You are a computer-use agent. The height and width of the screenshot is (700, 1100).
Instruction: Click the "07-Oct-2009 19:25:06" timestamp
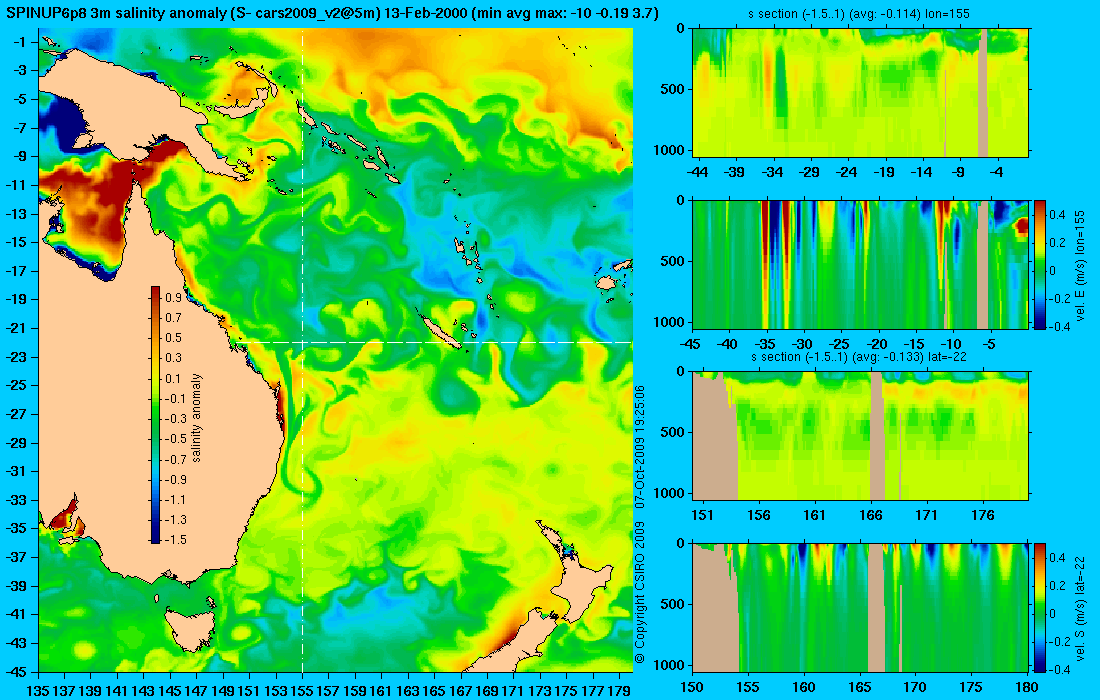pos(639,447)
